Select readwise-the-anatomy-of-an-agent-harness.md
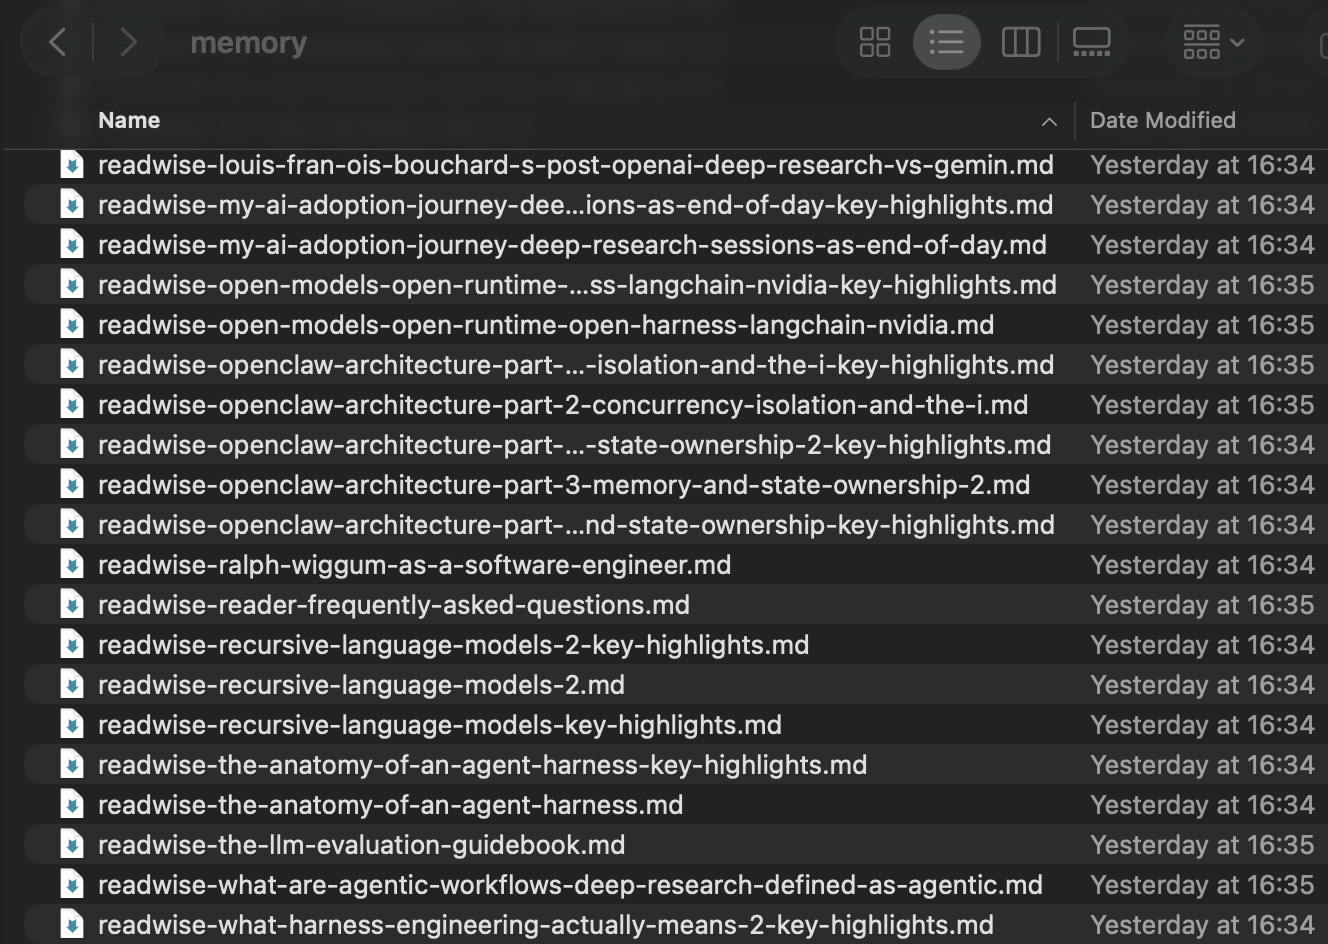The image size is (1328, 944). pos(389,804)
